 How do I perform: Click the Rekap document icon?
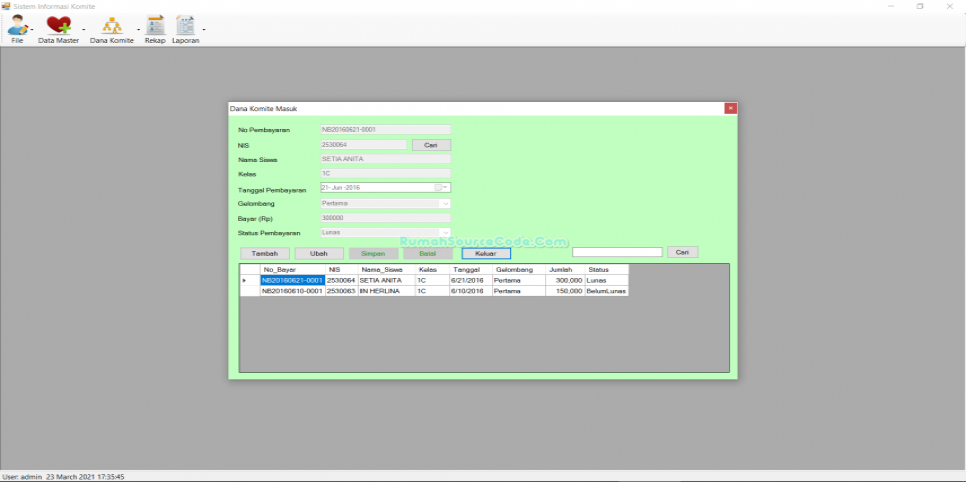[154, 26]
